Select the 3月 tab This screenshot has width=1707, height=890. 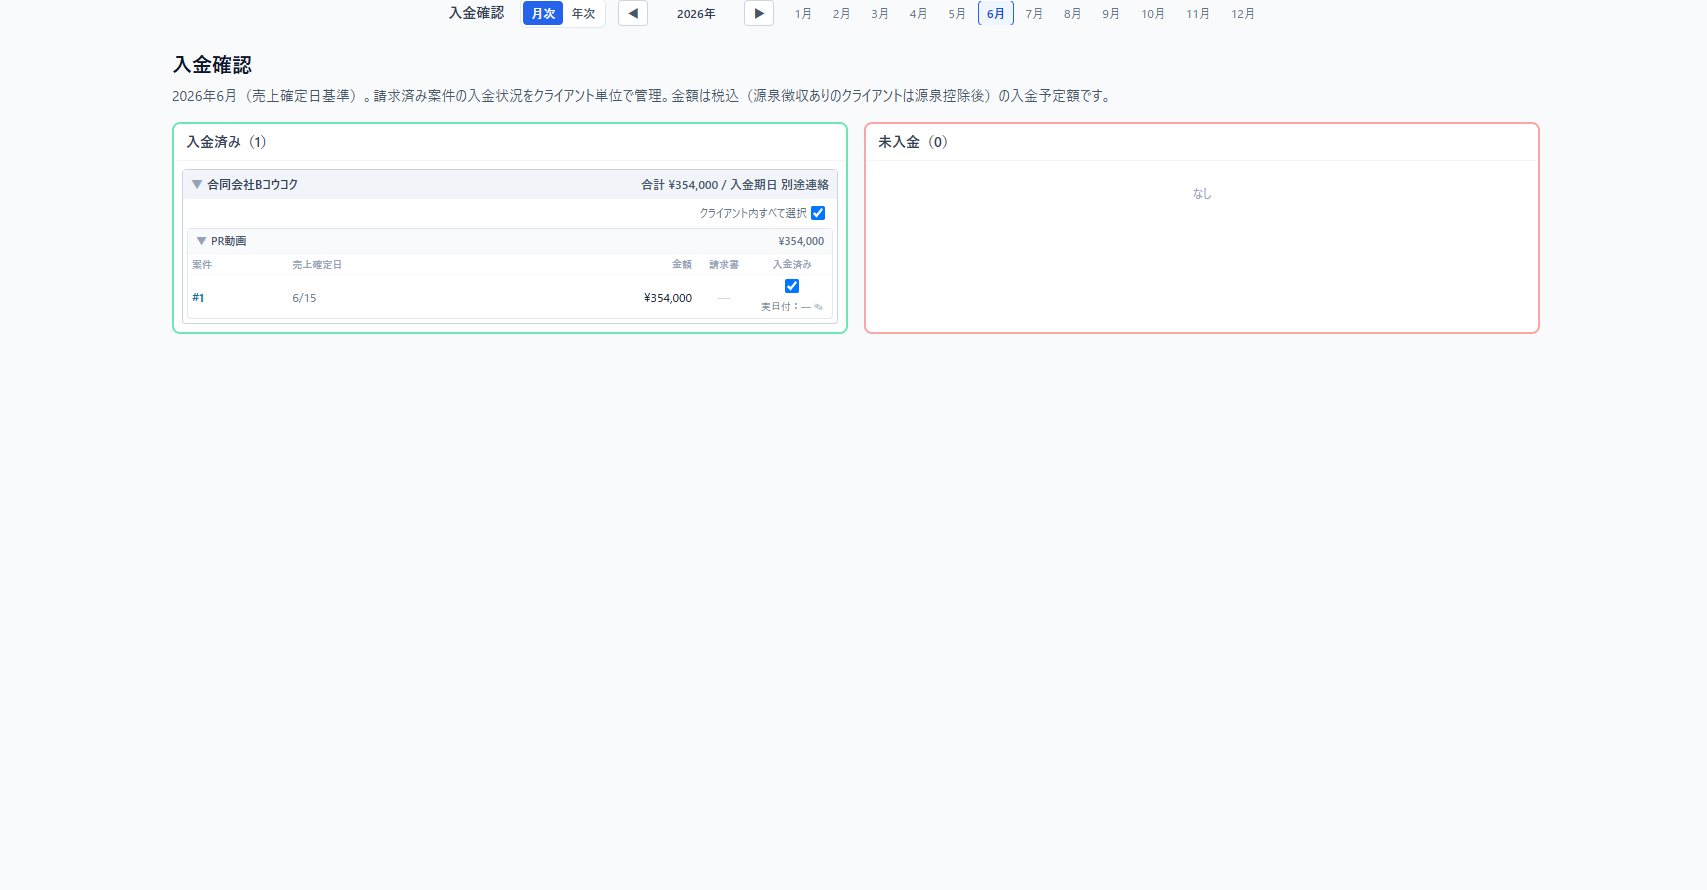tap(880, 13)
